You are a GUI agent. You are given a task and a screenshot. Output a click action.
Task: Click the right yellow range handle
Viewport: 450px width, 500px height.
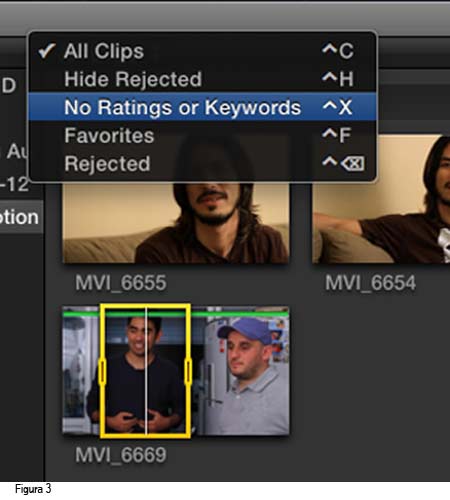coord(188,371)
